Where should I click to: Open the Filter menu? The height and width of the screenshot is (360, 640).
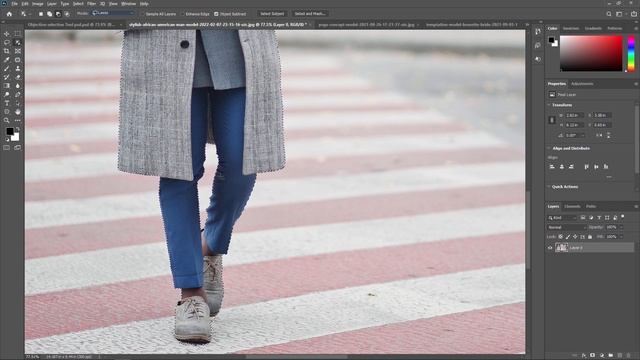point(91,4)
